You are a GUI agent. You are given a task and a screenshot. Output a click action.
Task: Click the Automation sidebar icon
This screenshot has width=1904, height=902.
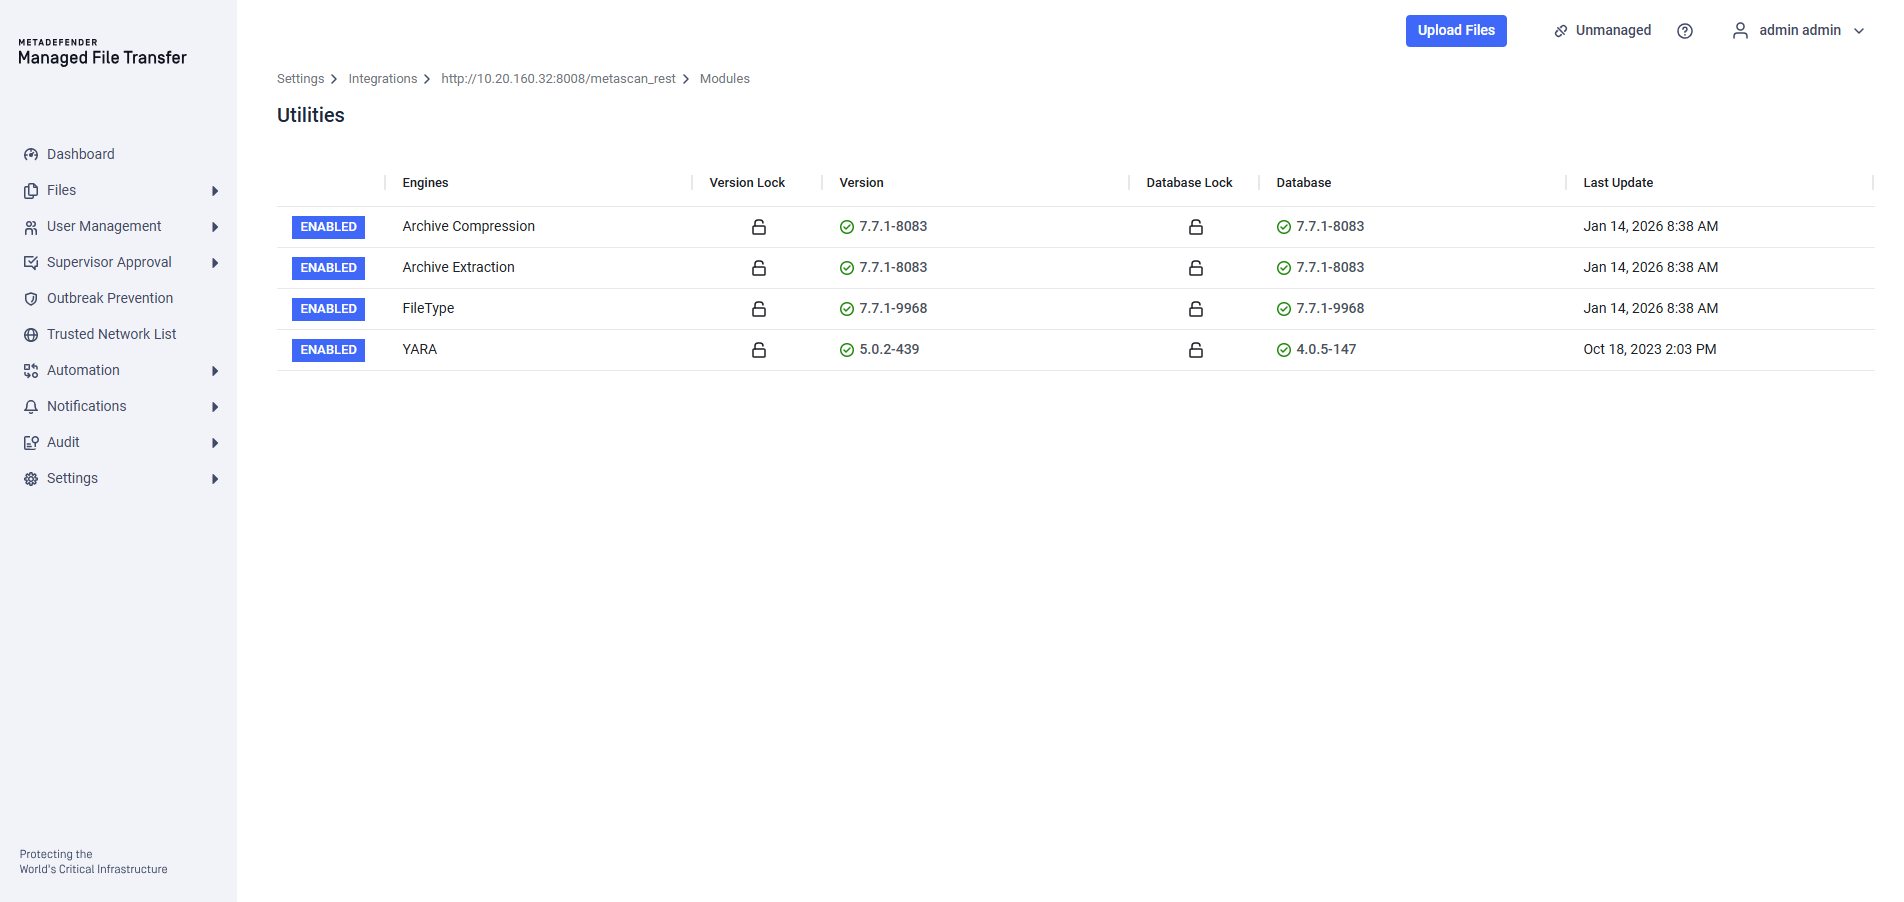(x=31, y=371)
